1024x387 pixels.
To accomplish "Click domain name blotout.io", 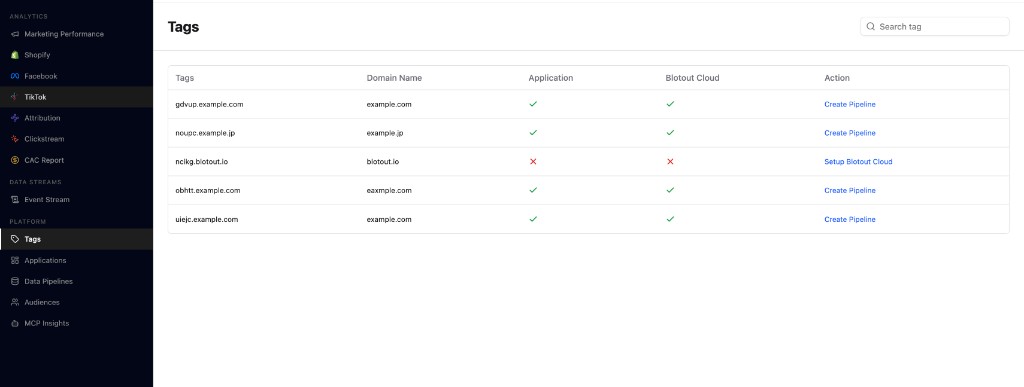I will (383, 162).
